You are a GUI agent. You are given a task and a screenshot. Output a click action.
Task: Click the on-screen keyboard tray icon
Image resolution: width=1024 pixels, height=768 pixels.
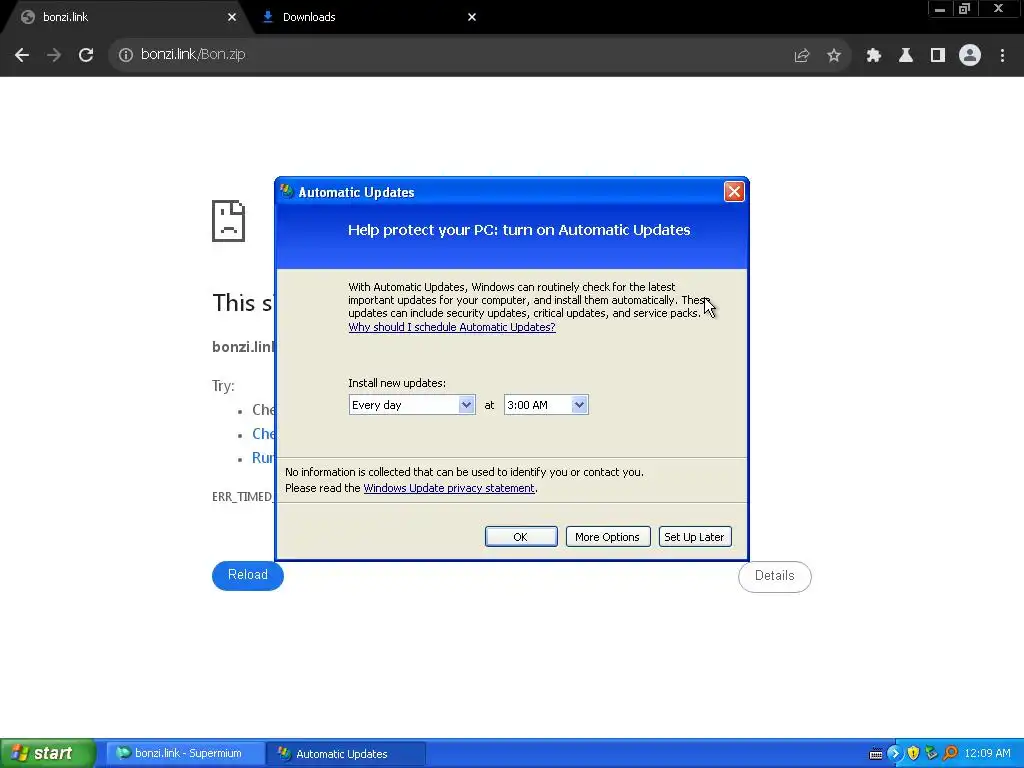[875, 754]
